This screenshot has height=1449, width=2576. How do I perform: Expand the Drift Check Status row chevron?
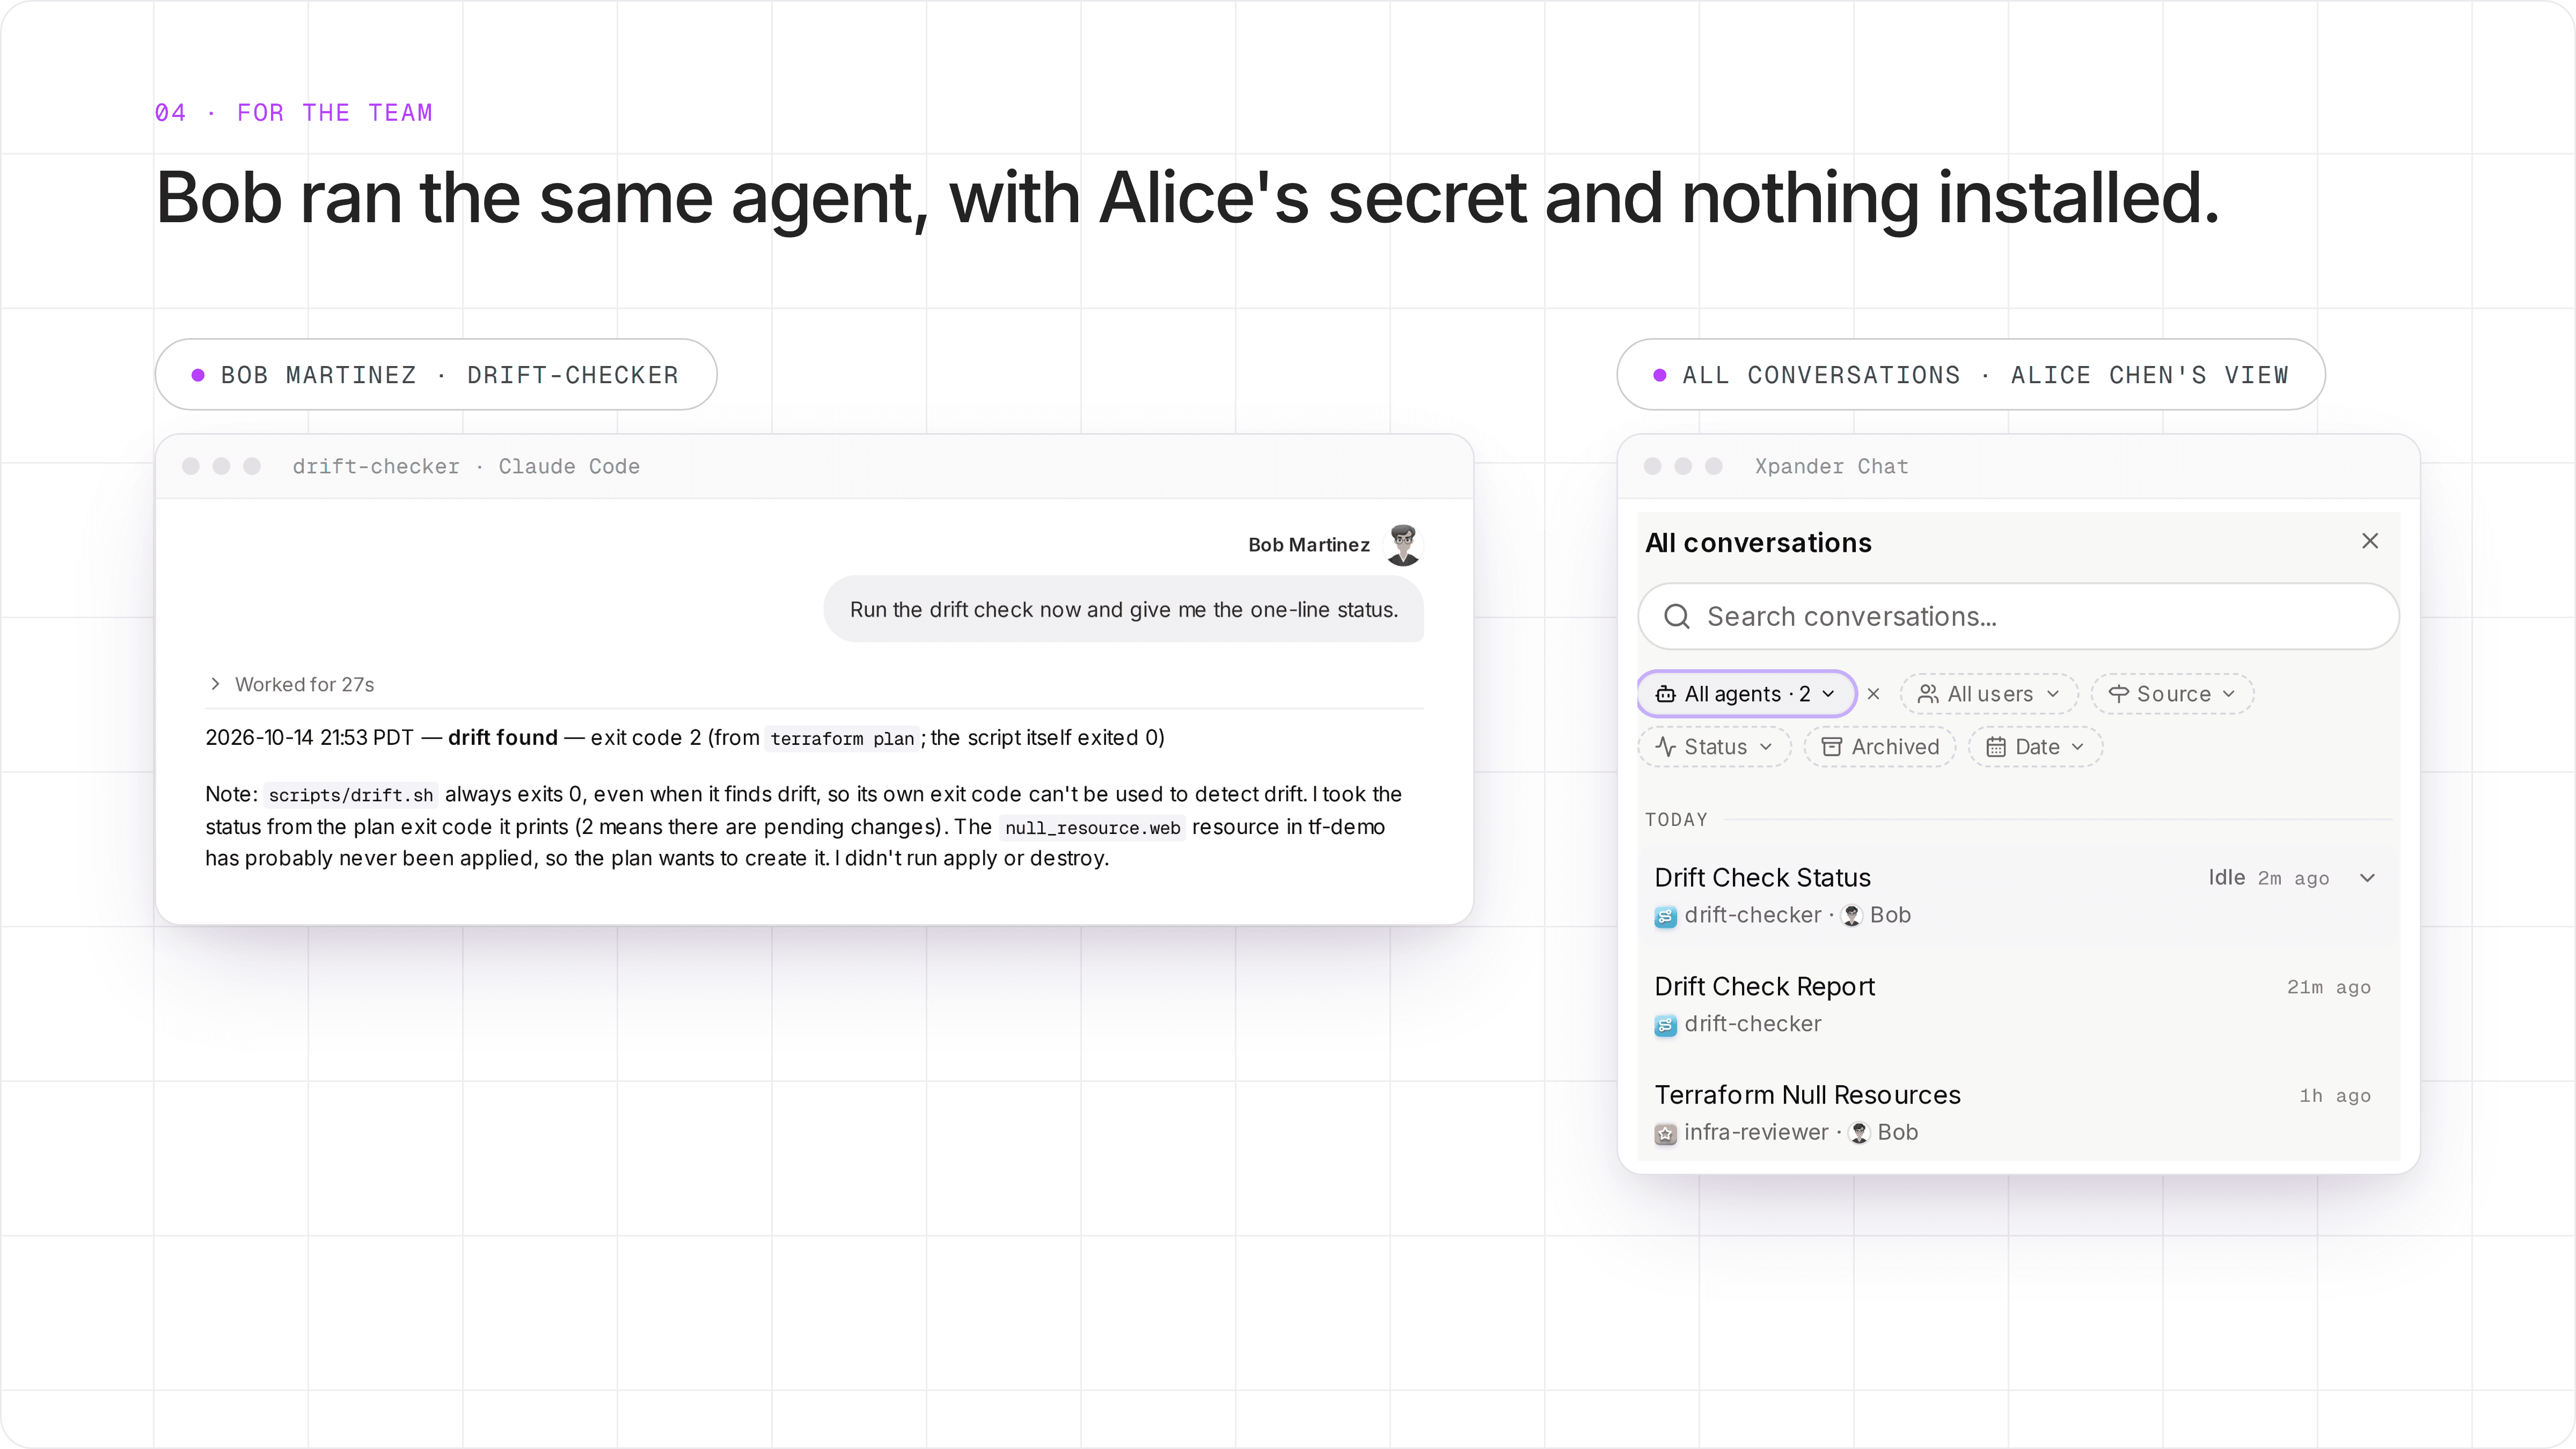coord(2367,878)
